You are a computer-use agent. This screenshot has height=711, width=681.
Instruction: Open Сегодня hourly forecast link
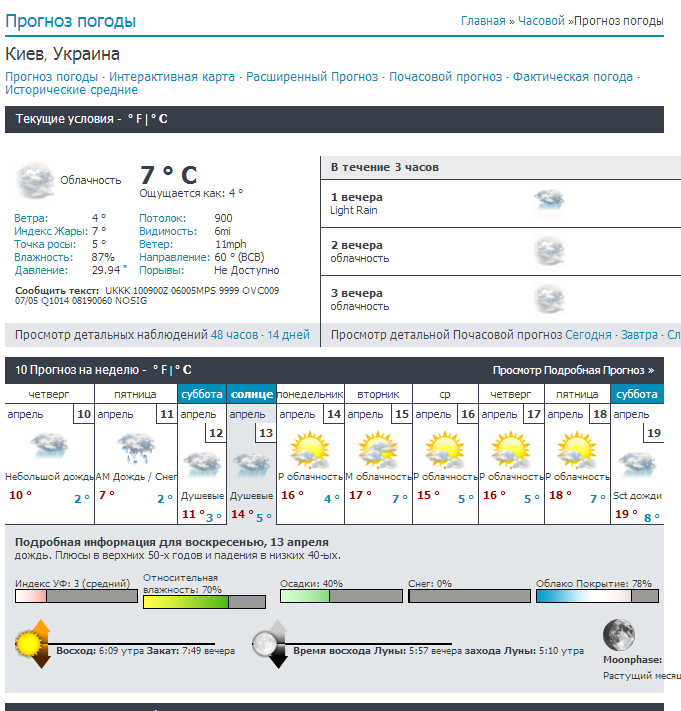click(x=589, y=335)
